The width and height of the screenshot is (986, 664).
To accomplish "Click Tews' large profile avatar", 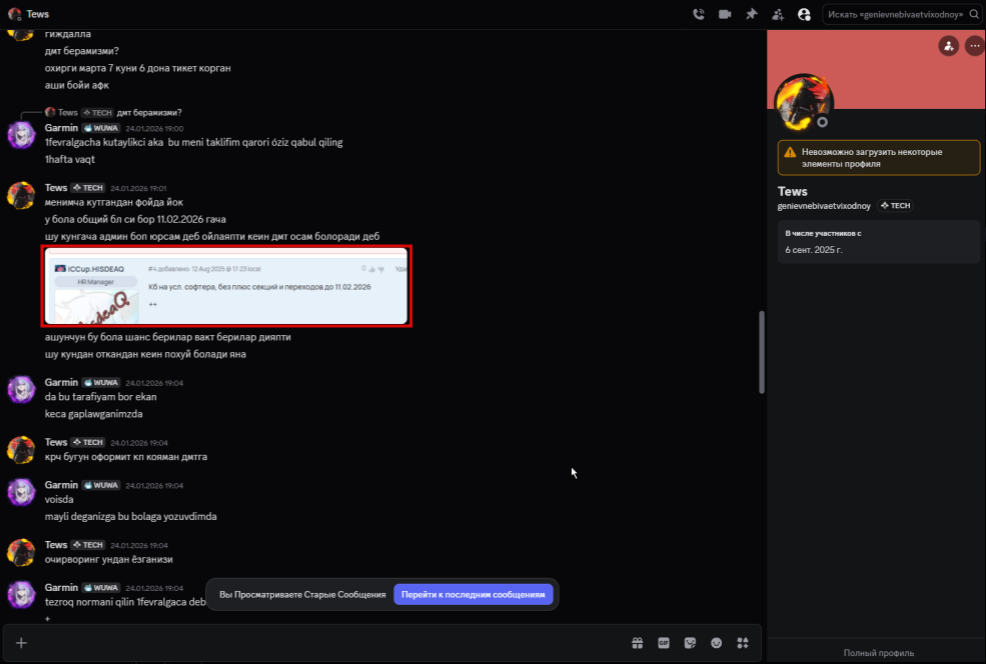I will tap(804, 102).
